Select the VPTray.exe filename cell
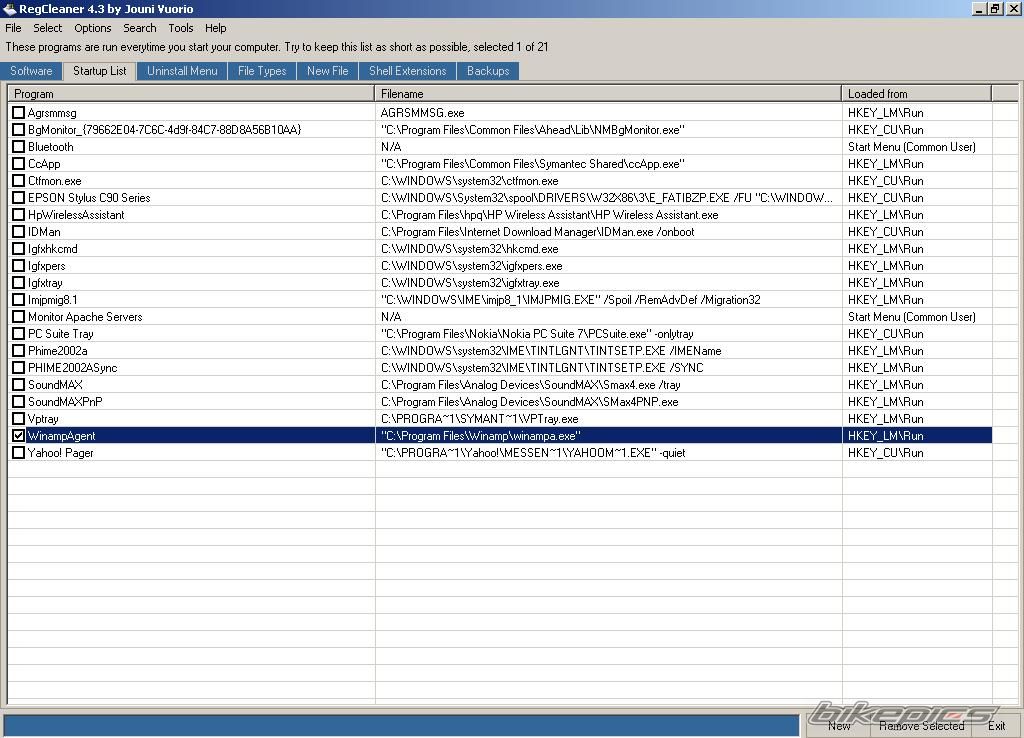 pos(609,419)
